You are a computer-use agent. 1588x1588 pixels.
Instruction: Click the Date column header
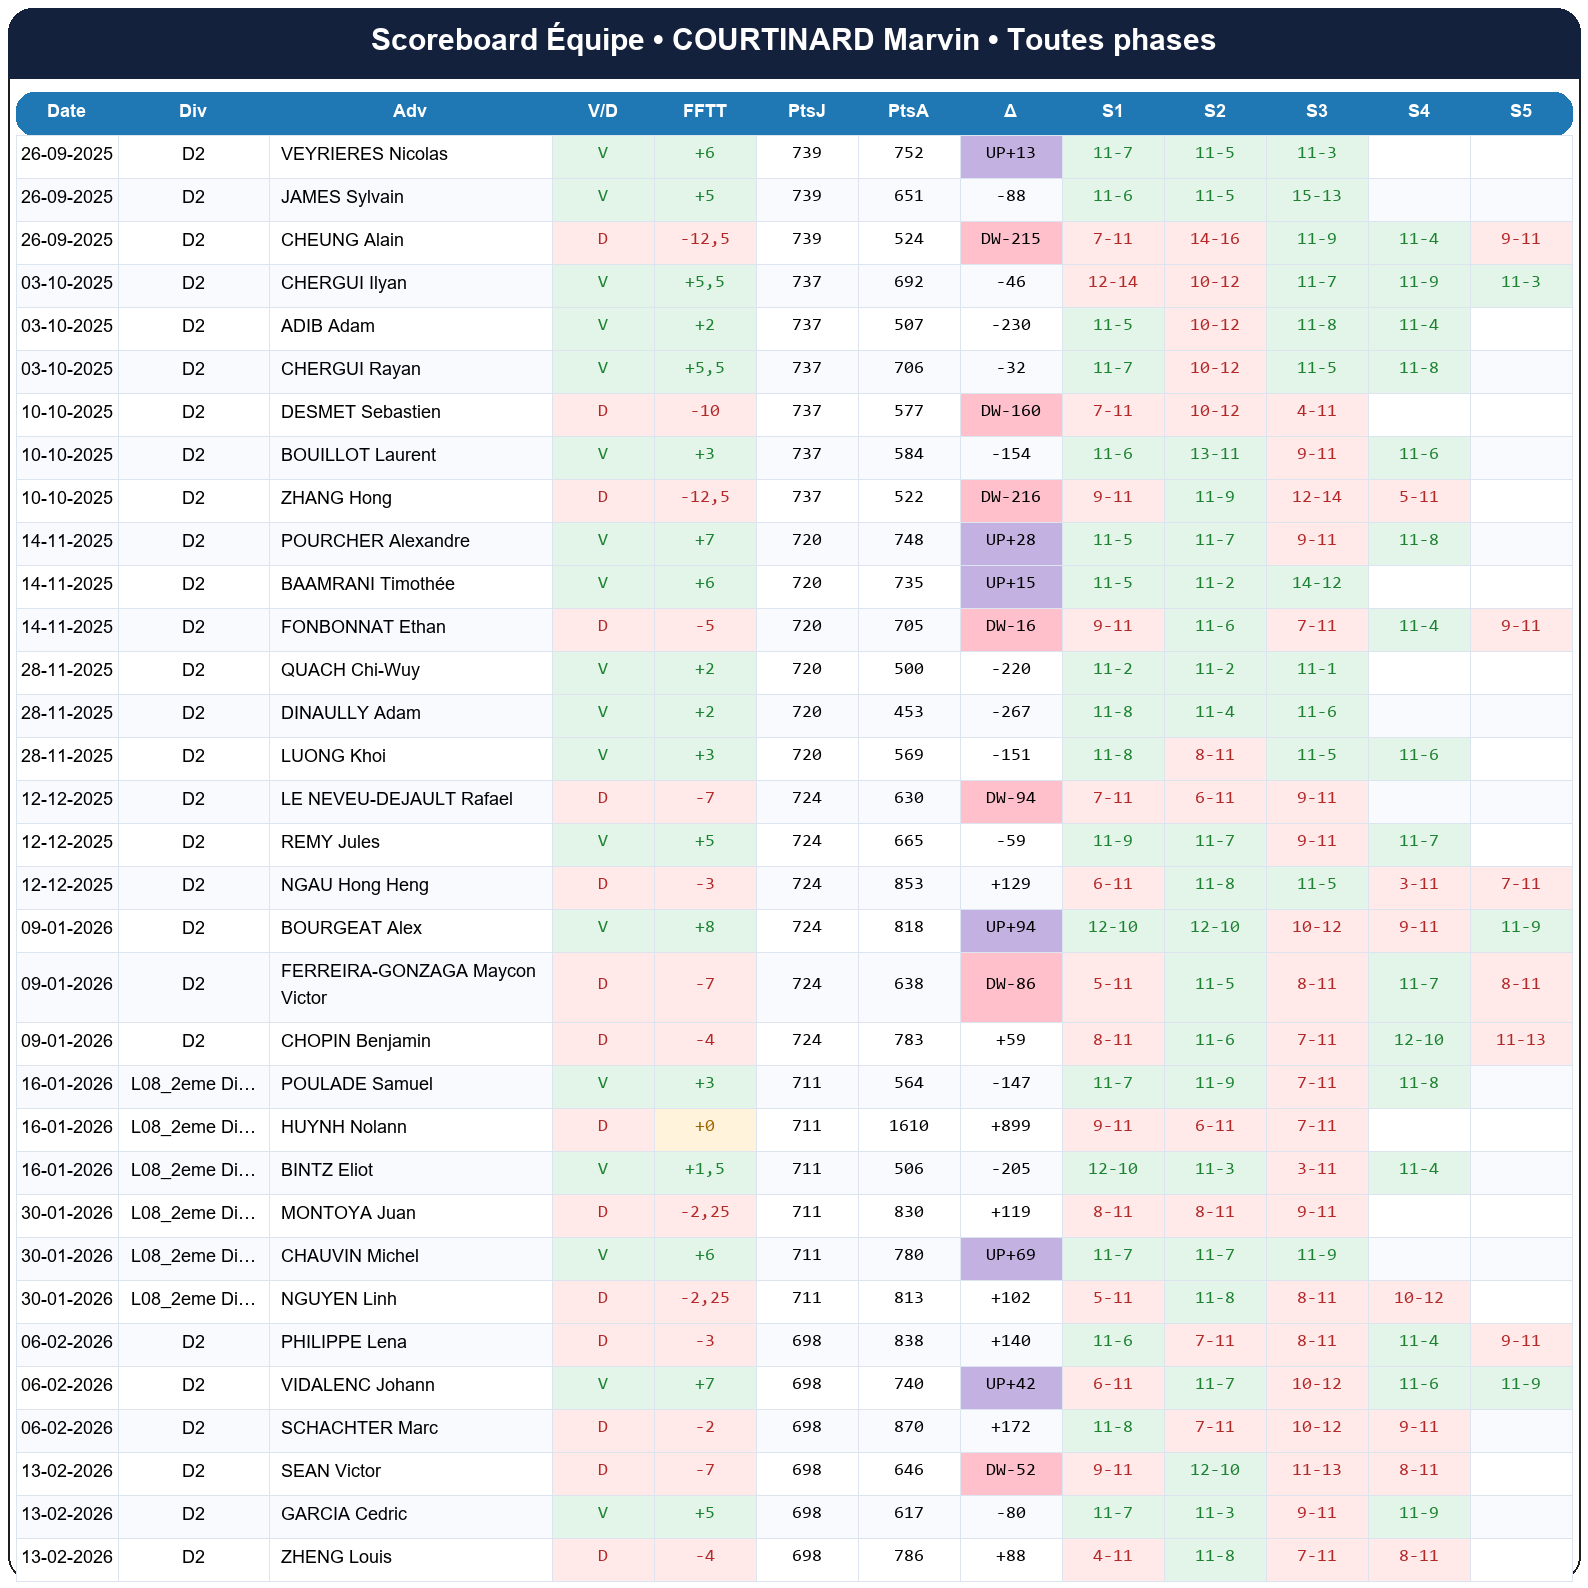point(66,111)
